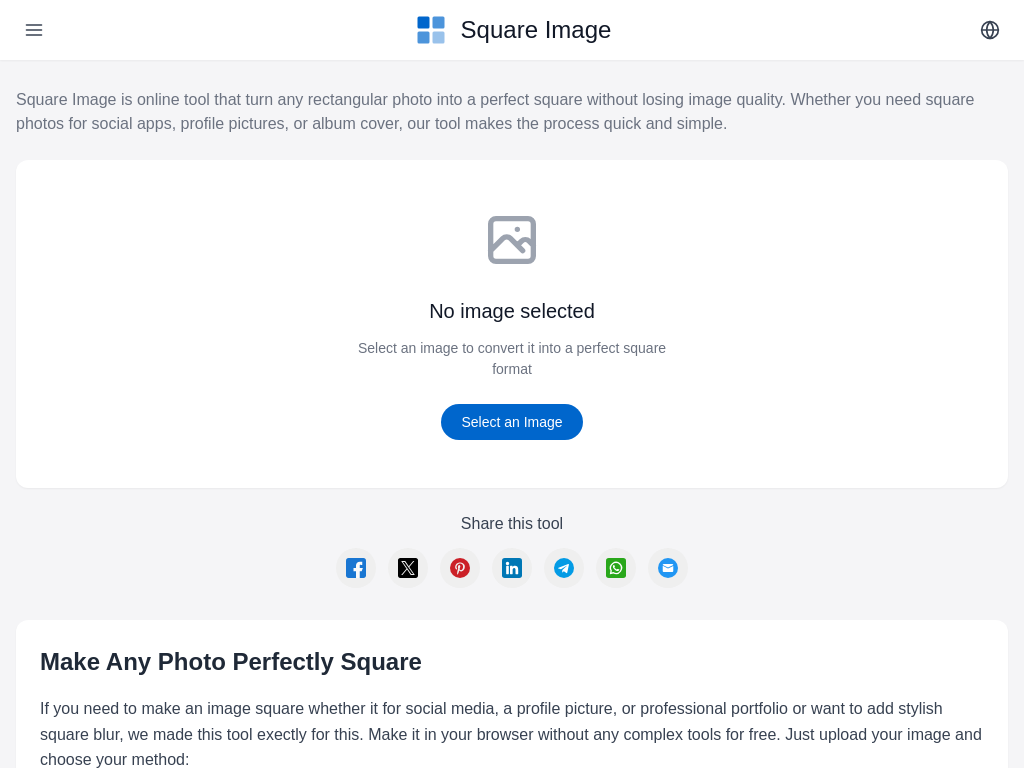The image size is (1024, 768).
Task: Click the paragraph explaining square blur methods
Action: click(x=510, y=734)
